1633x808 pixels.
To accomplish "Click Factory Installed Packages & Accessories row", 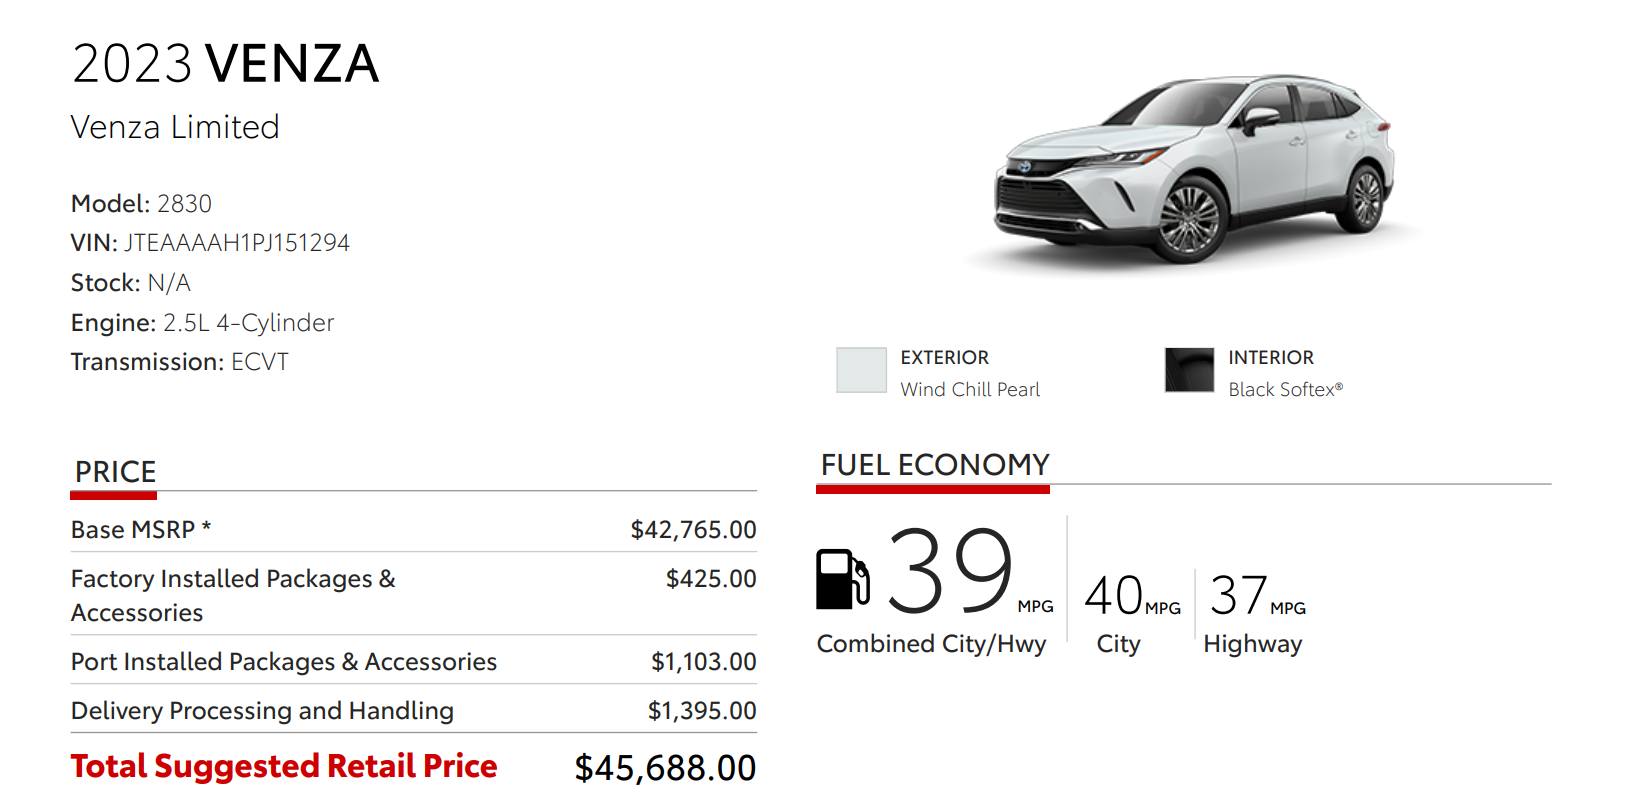I will point(413,595).
